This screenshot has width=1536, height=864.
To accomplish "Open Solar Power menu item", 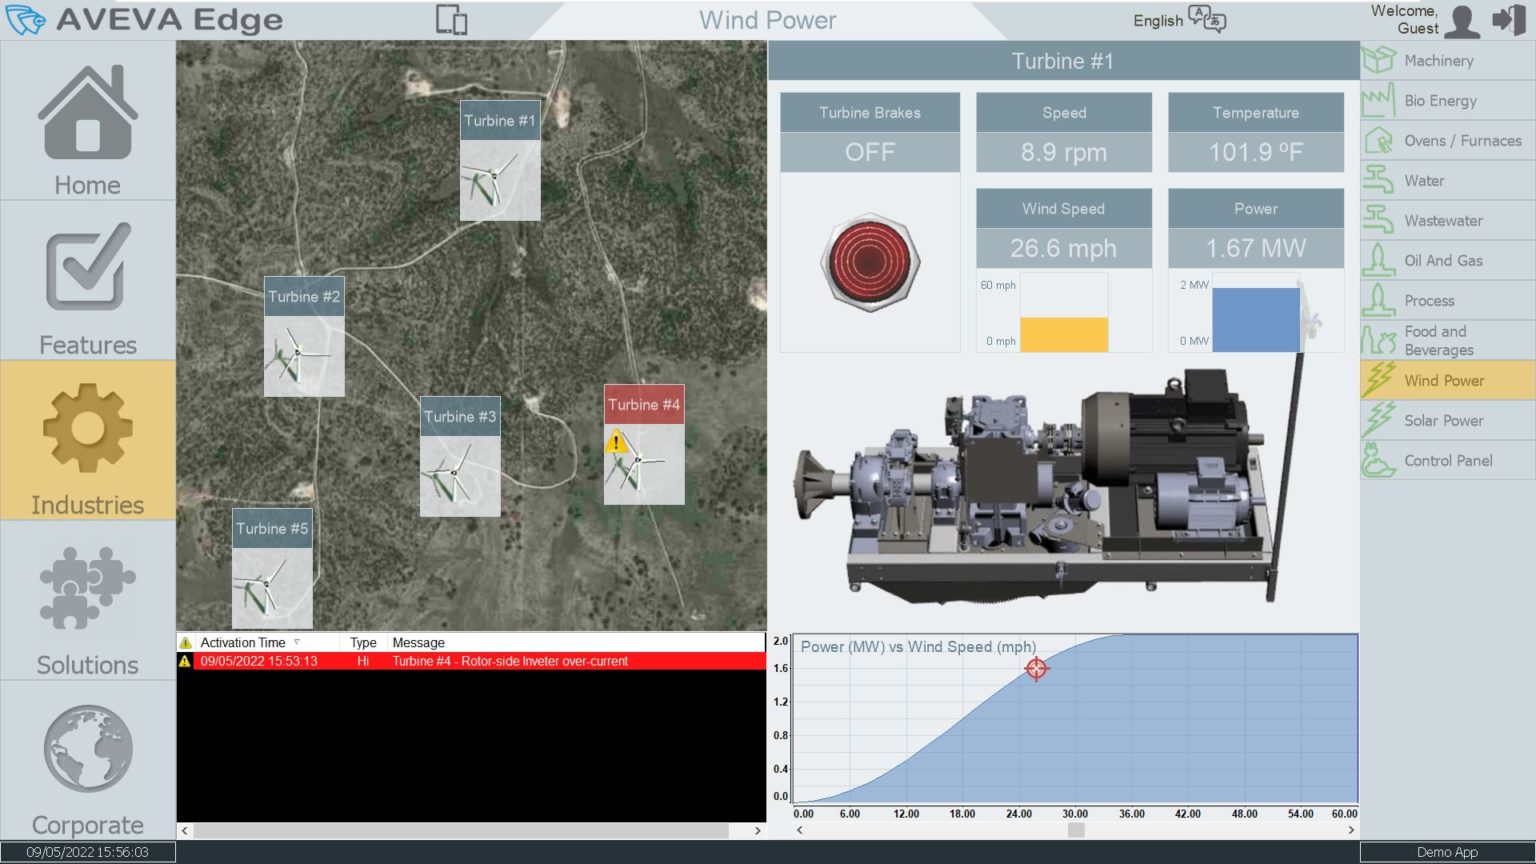I will click(x=1444, y=421).
